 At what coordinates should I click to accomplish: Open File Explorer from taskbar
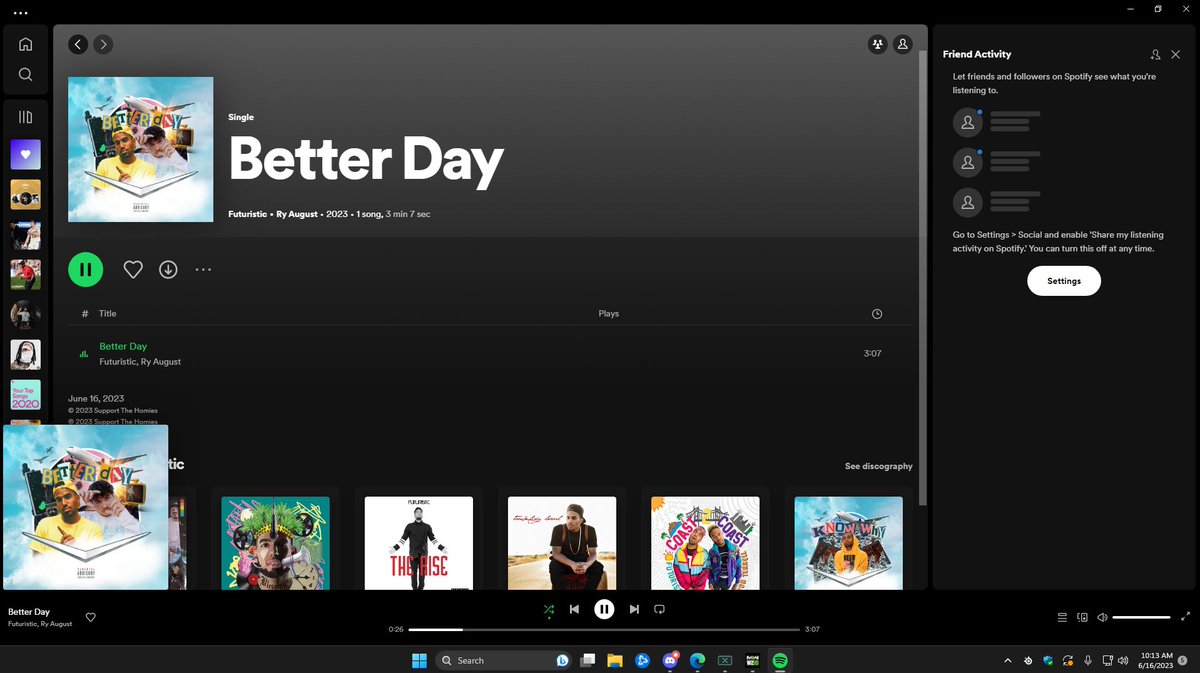tap(615, 660)
